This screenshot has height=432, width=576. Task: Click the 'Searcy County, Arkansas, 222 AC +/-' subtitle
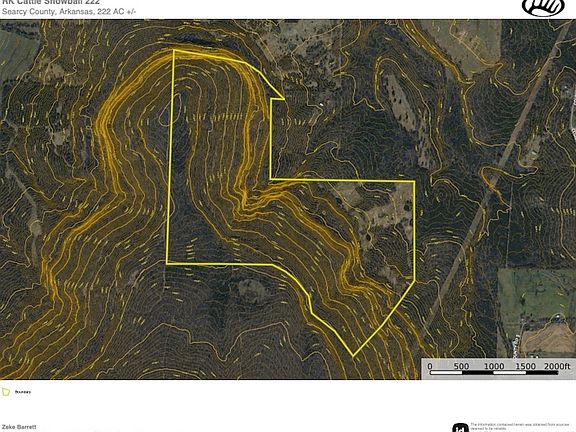pos(69,11)
